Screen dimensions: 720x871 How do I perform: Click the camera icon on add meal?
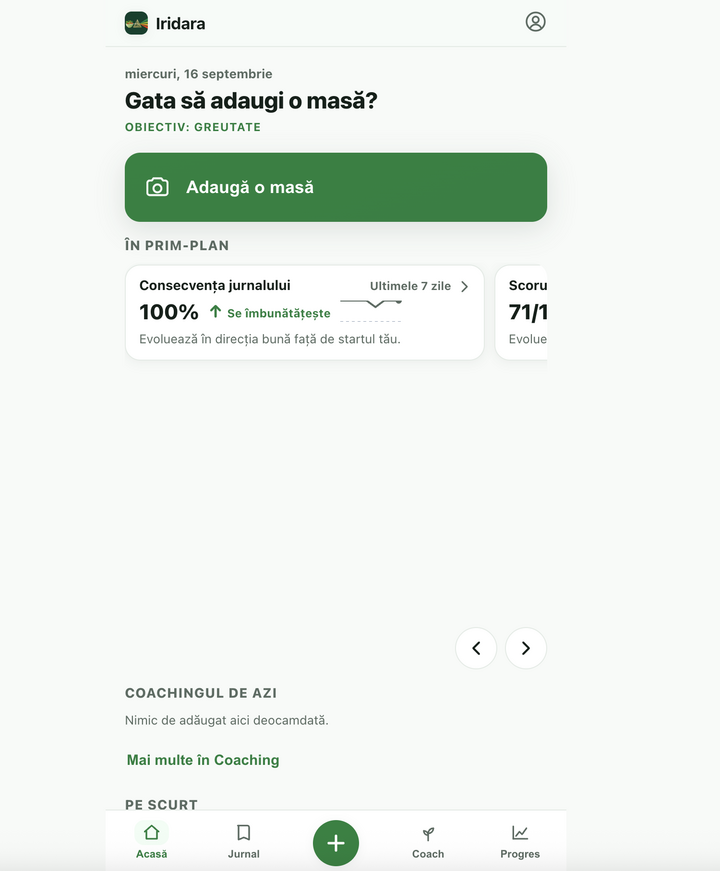click(157, 187)
